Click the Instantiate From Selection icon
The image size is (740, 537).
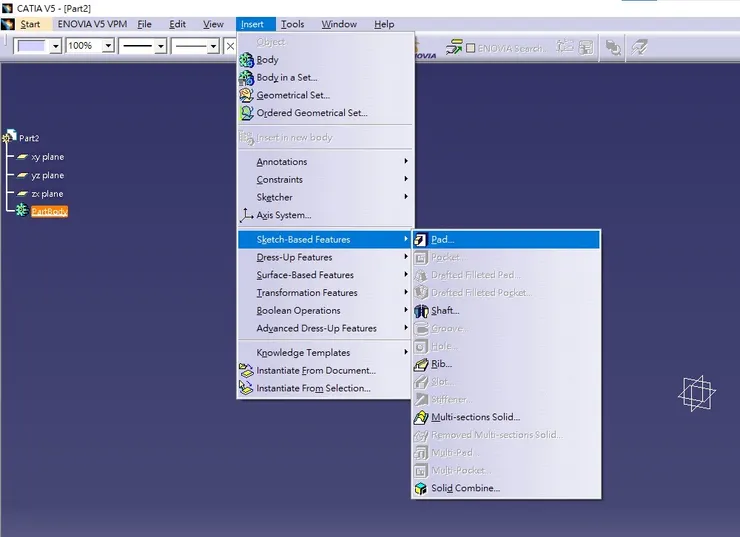click(246, 388)
